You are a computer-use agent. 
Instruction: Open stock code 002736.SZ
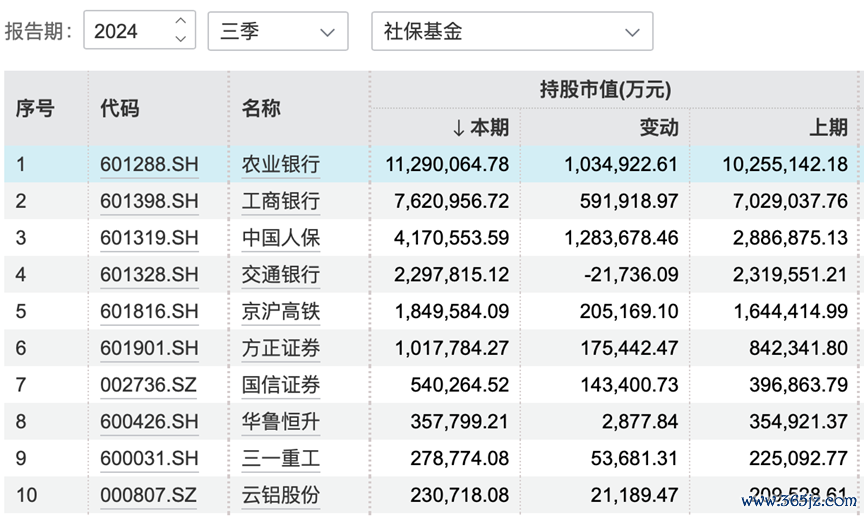148,385
